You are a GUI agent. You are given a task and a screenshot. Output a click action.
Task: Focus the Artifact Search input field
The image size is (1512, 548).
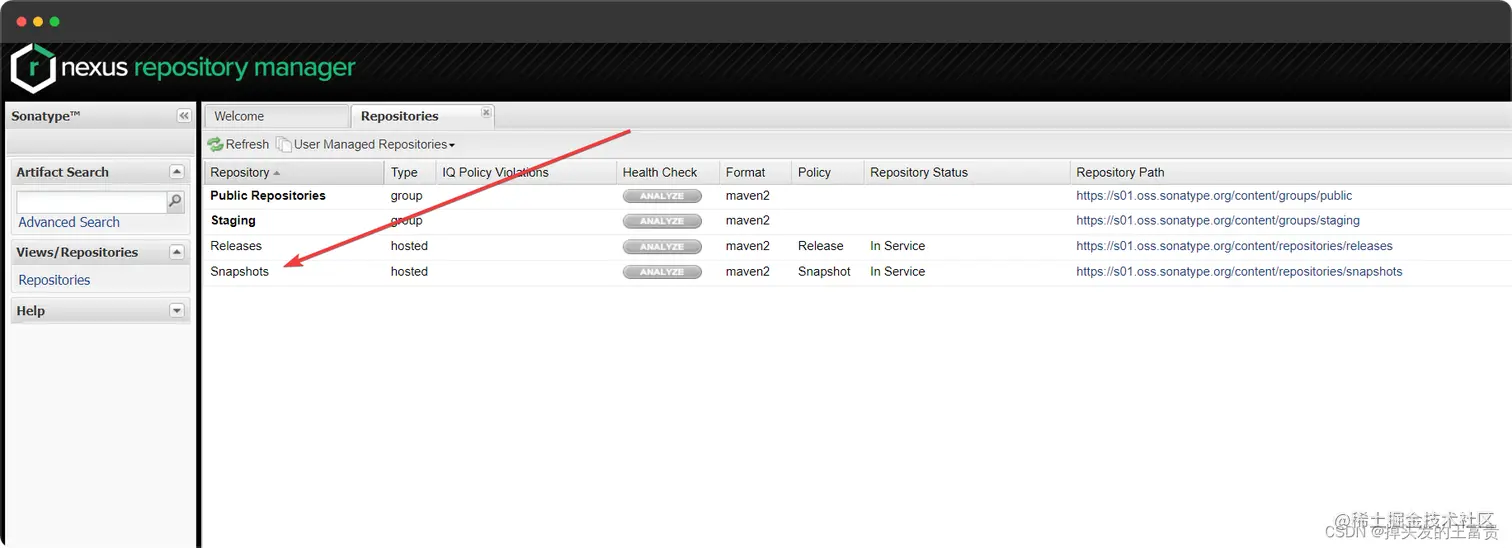click(91, 202)
